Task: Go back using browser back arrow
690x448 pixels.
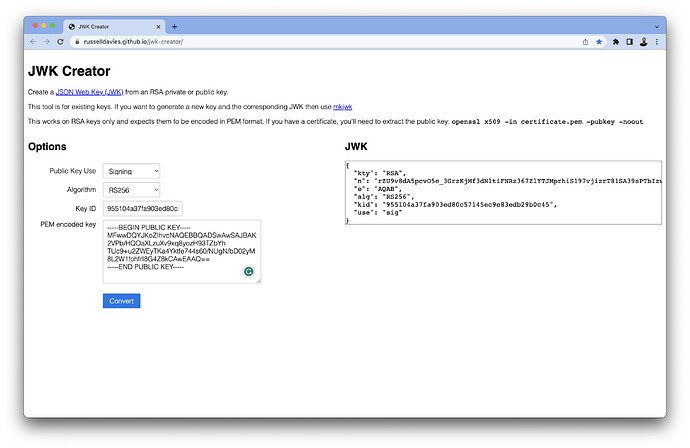Action: coord(33,42)
